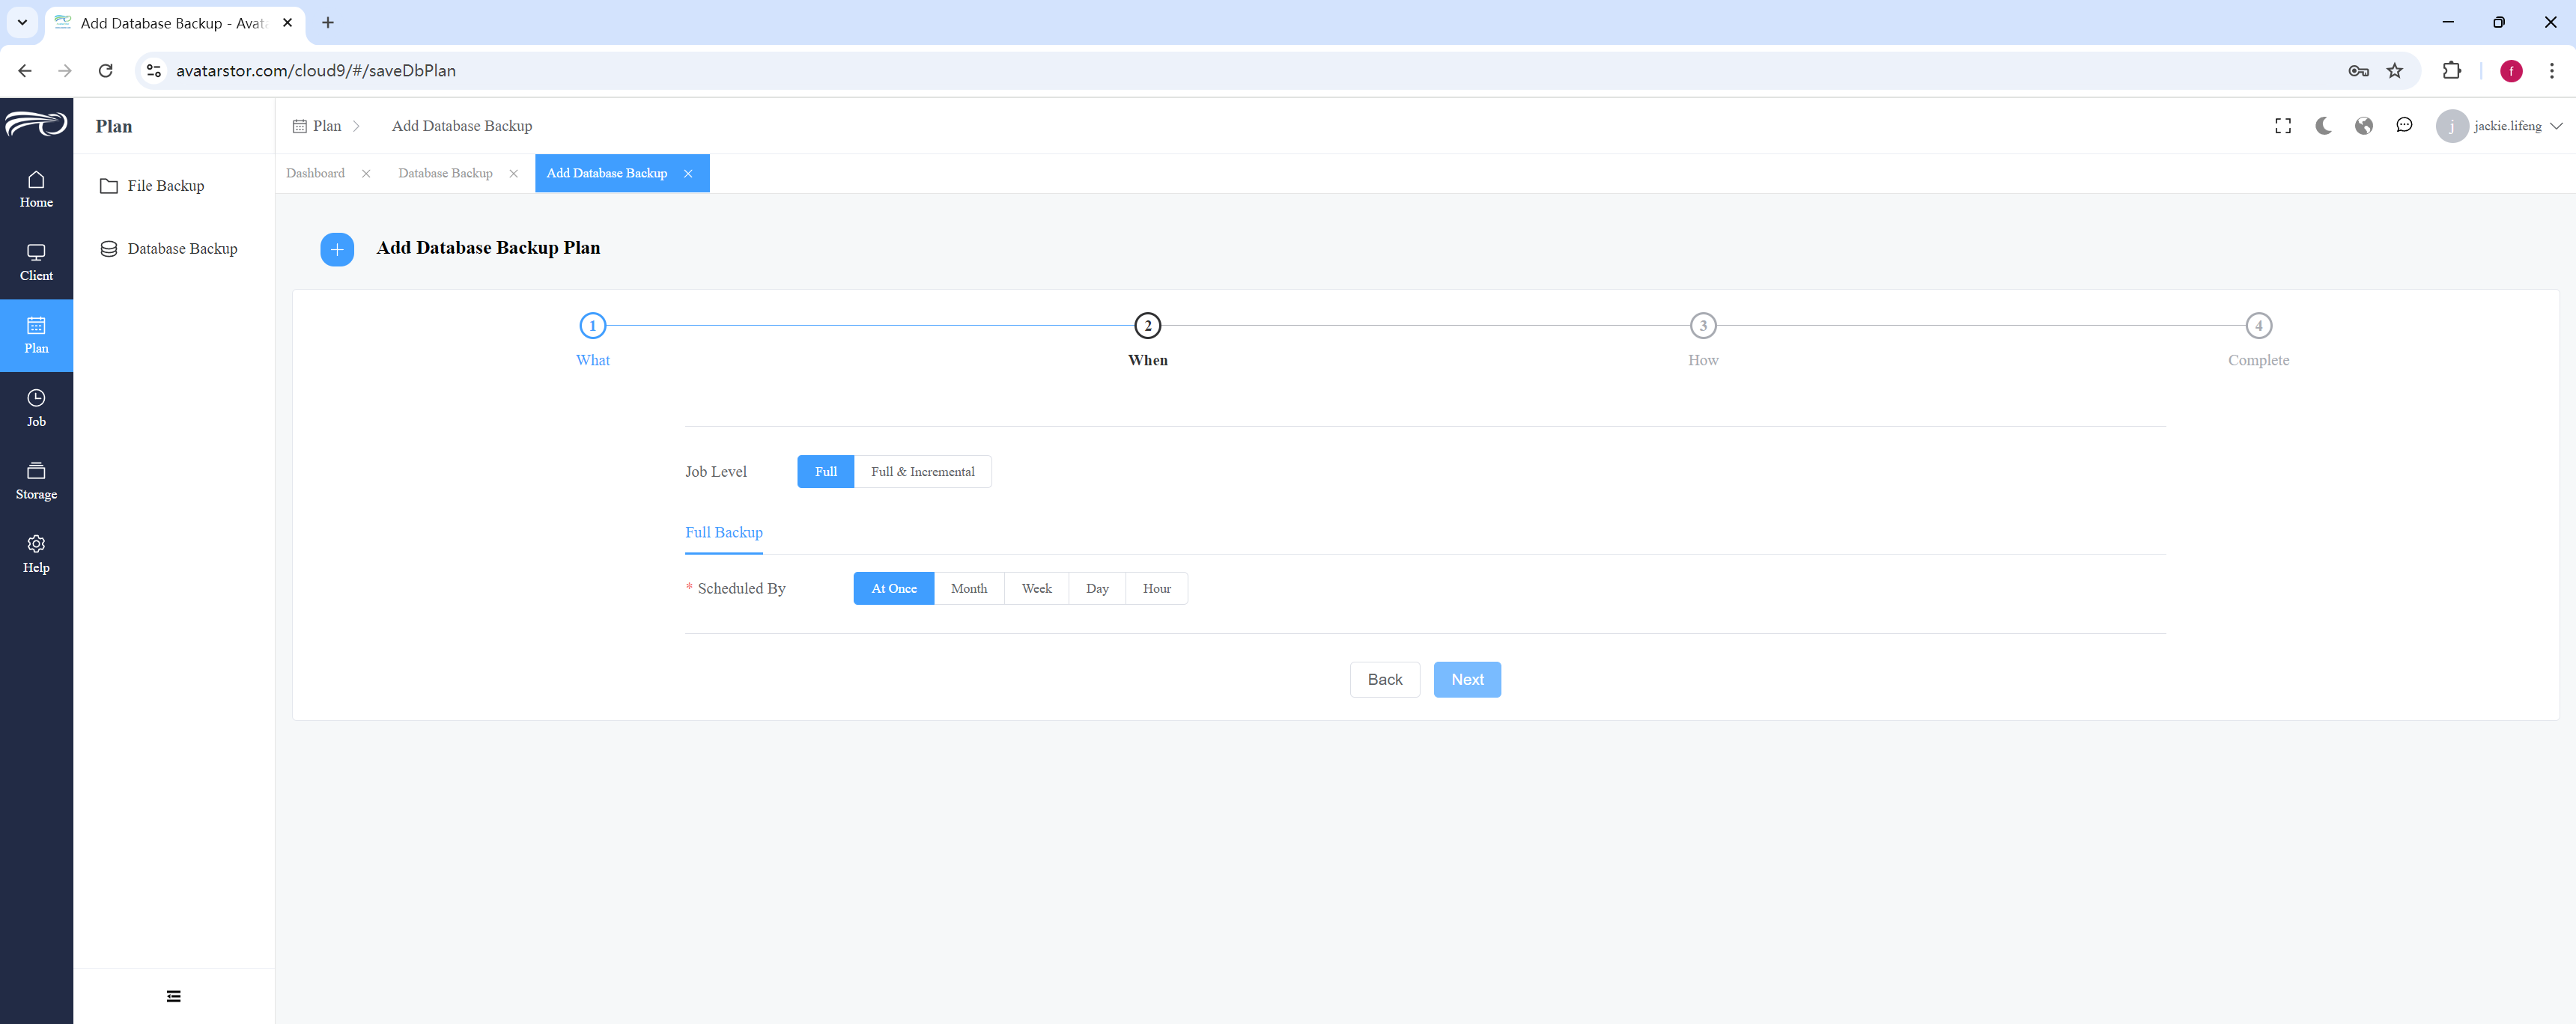Expand the jackie.lifeng user dropdown

[2499, 126]
